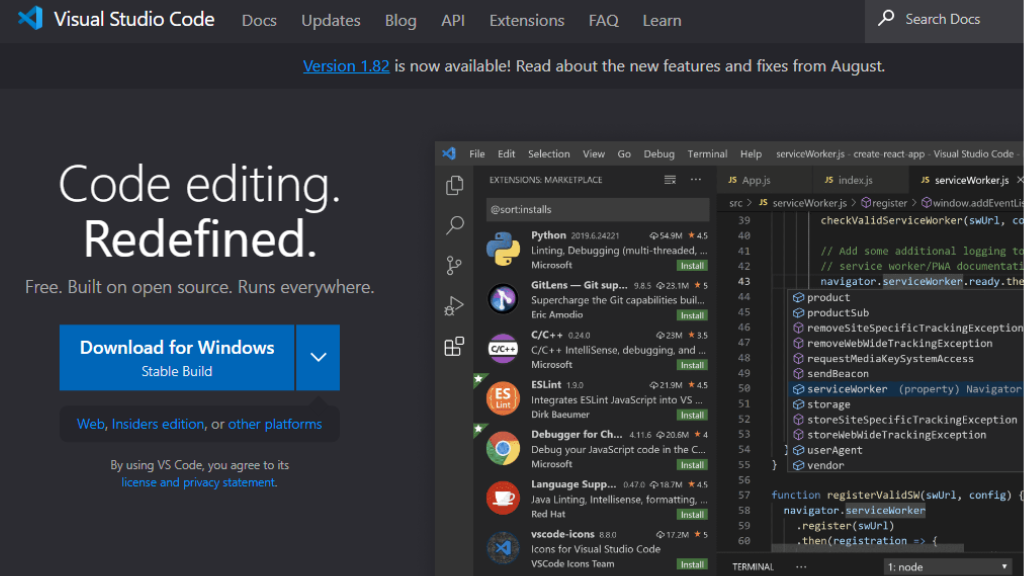Click the register breadcrumb item
The width and height of the screenshot is (1024, 576).
pos(884,203)
